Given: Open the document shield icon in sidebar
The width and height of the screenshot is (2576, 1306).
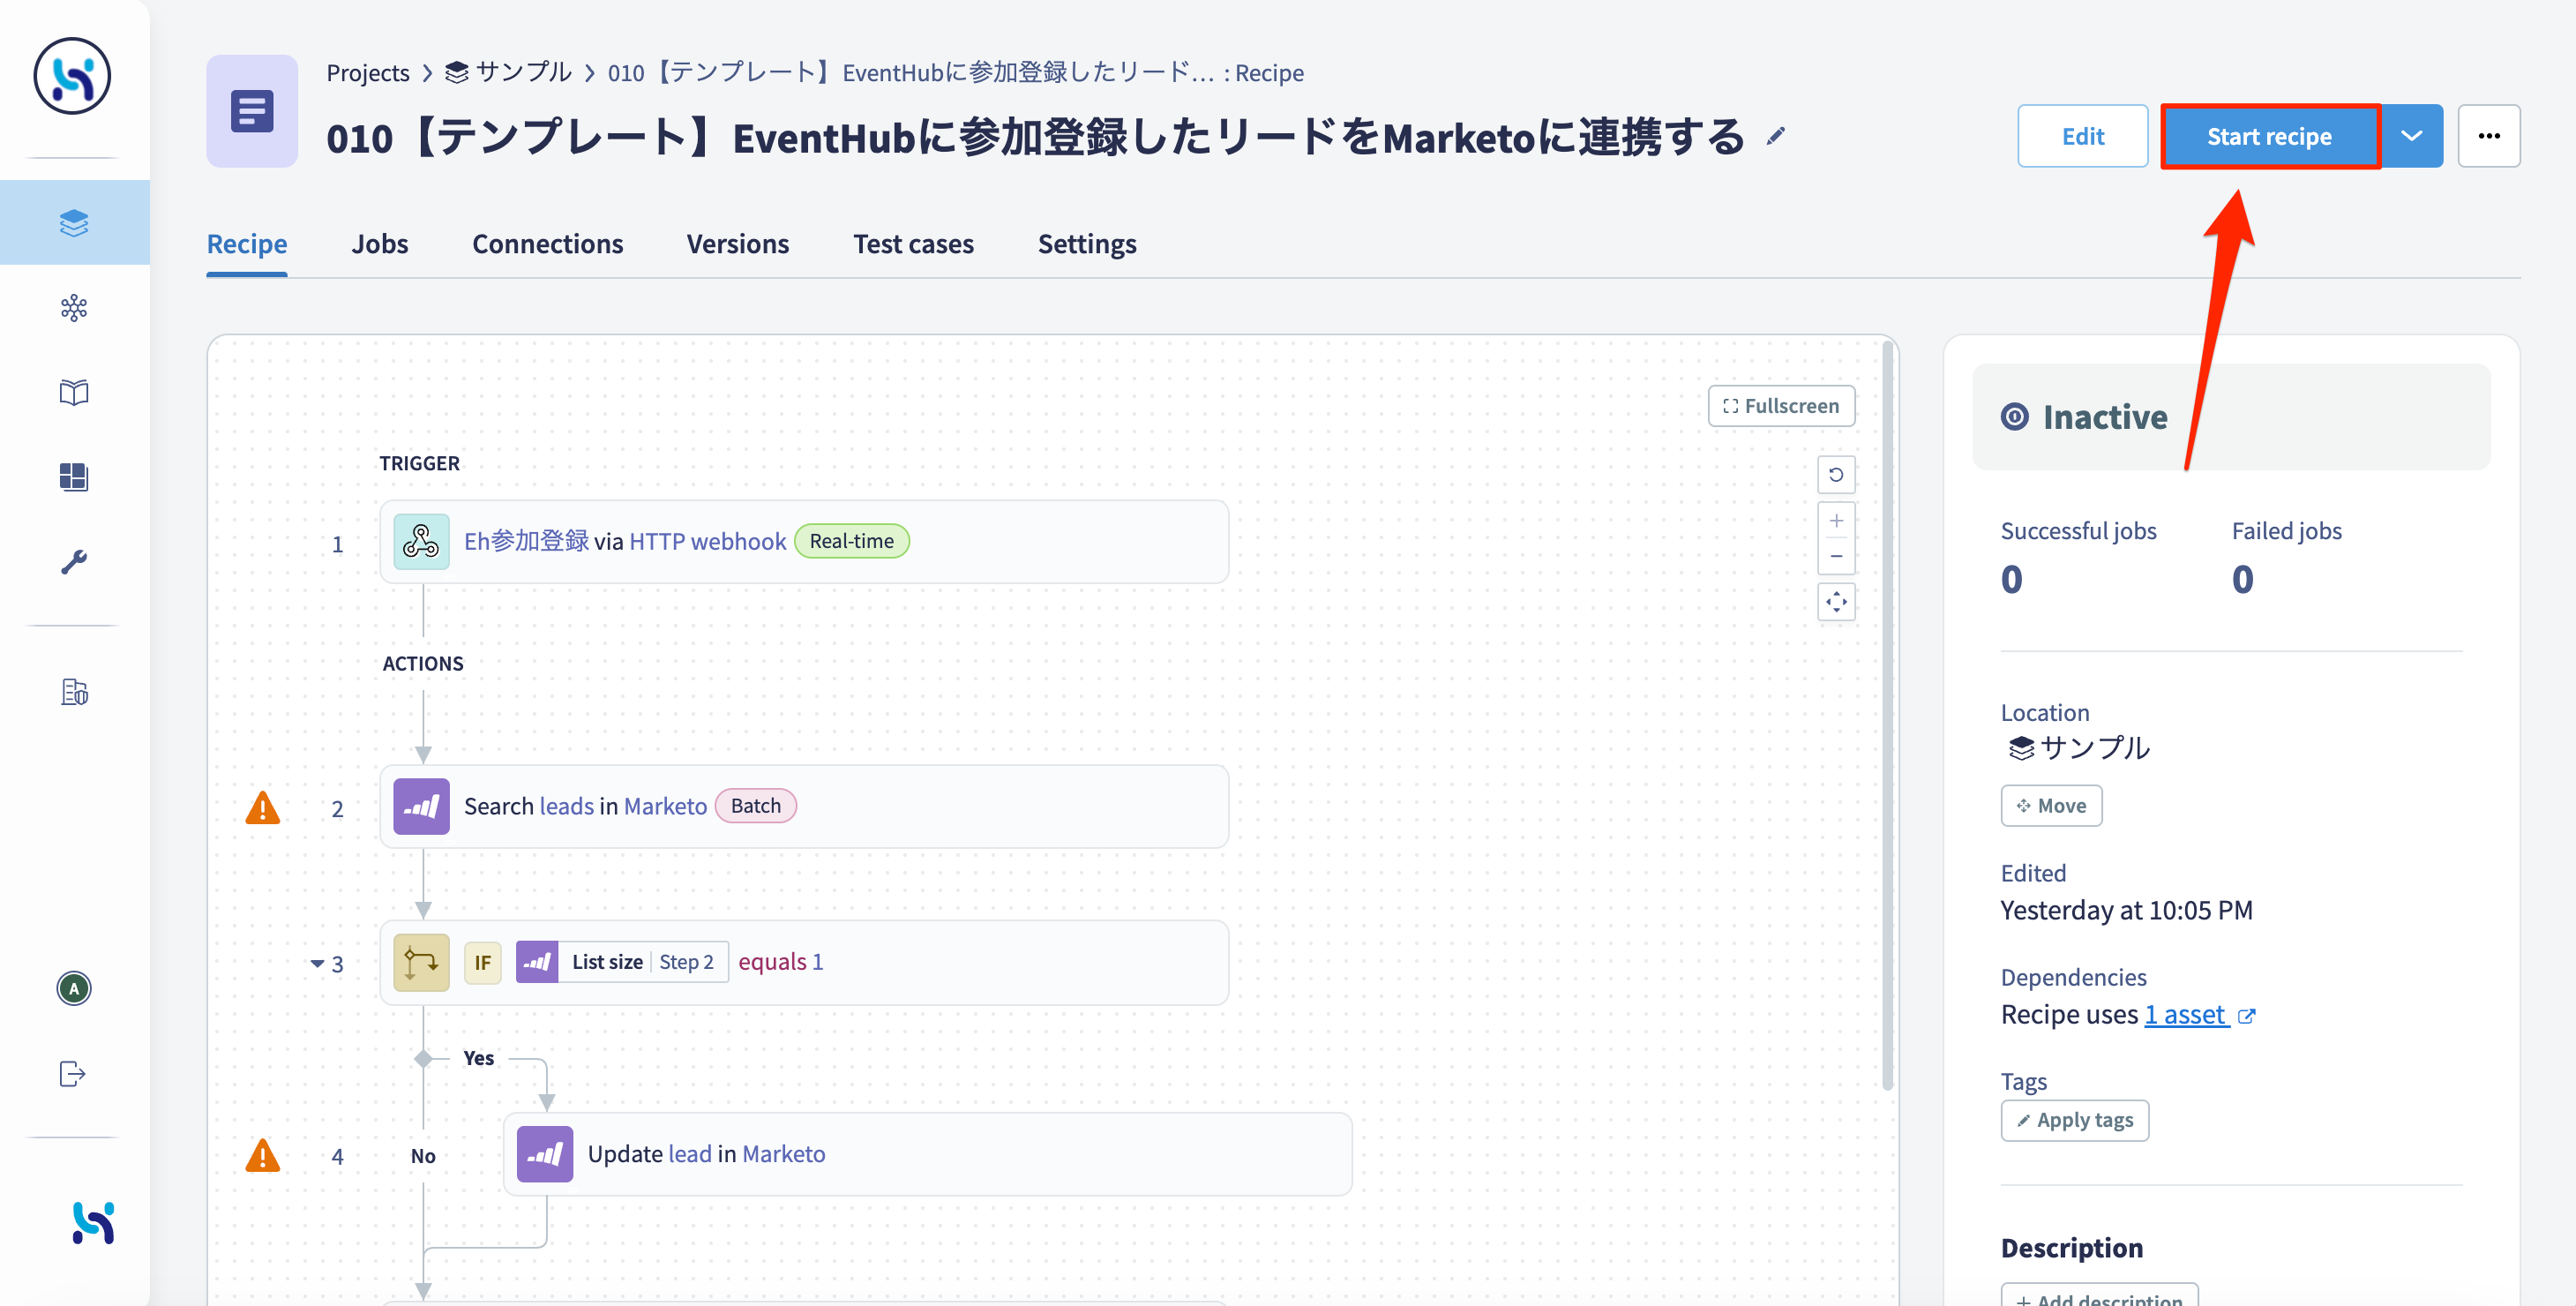Looking at the screenshot, I should (x=74, y=691).
